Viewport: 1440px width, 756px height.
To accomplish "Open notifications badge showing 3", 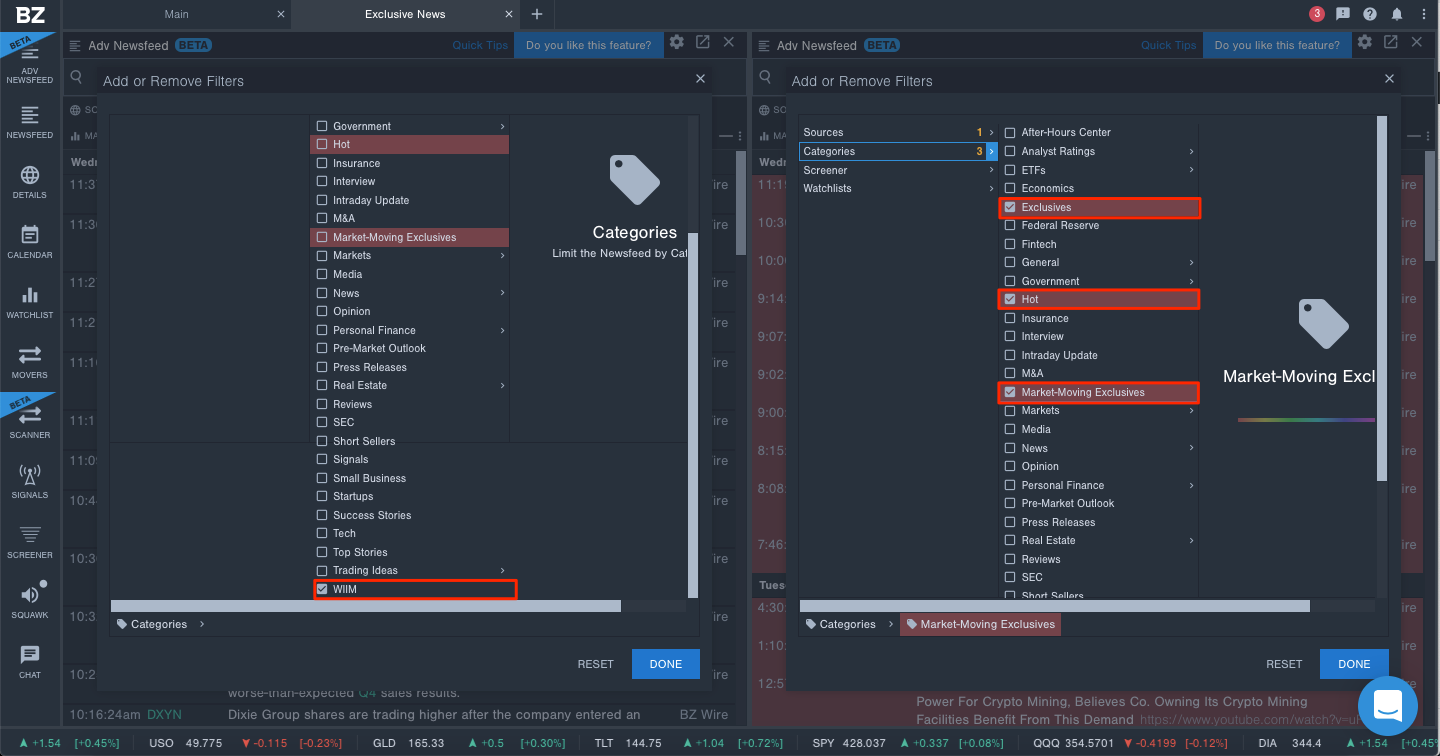I will [x=1317, y=14].
